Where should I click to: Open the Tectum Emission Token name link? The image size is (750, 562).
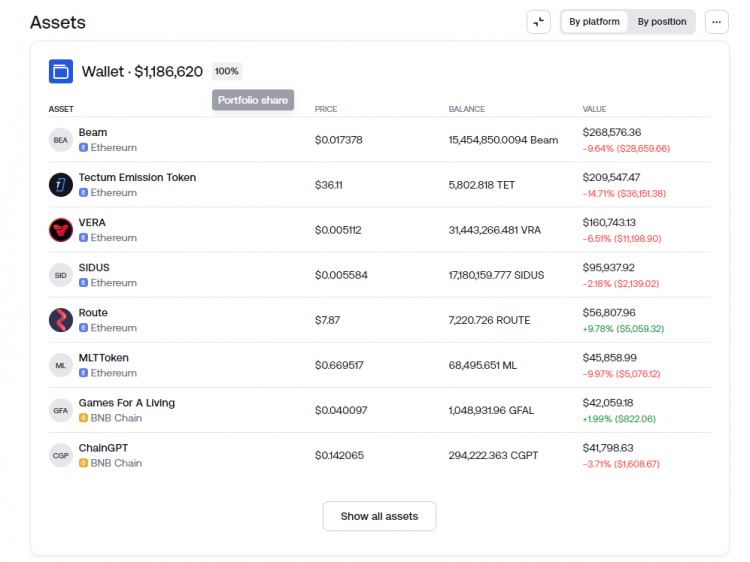point(137,177)
